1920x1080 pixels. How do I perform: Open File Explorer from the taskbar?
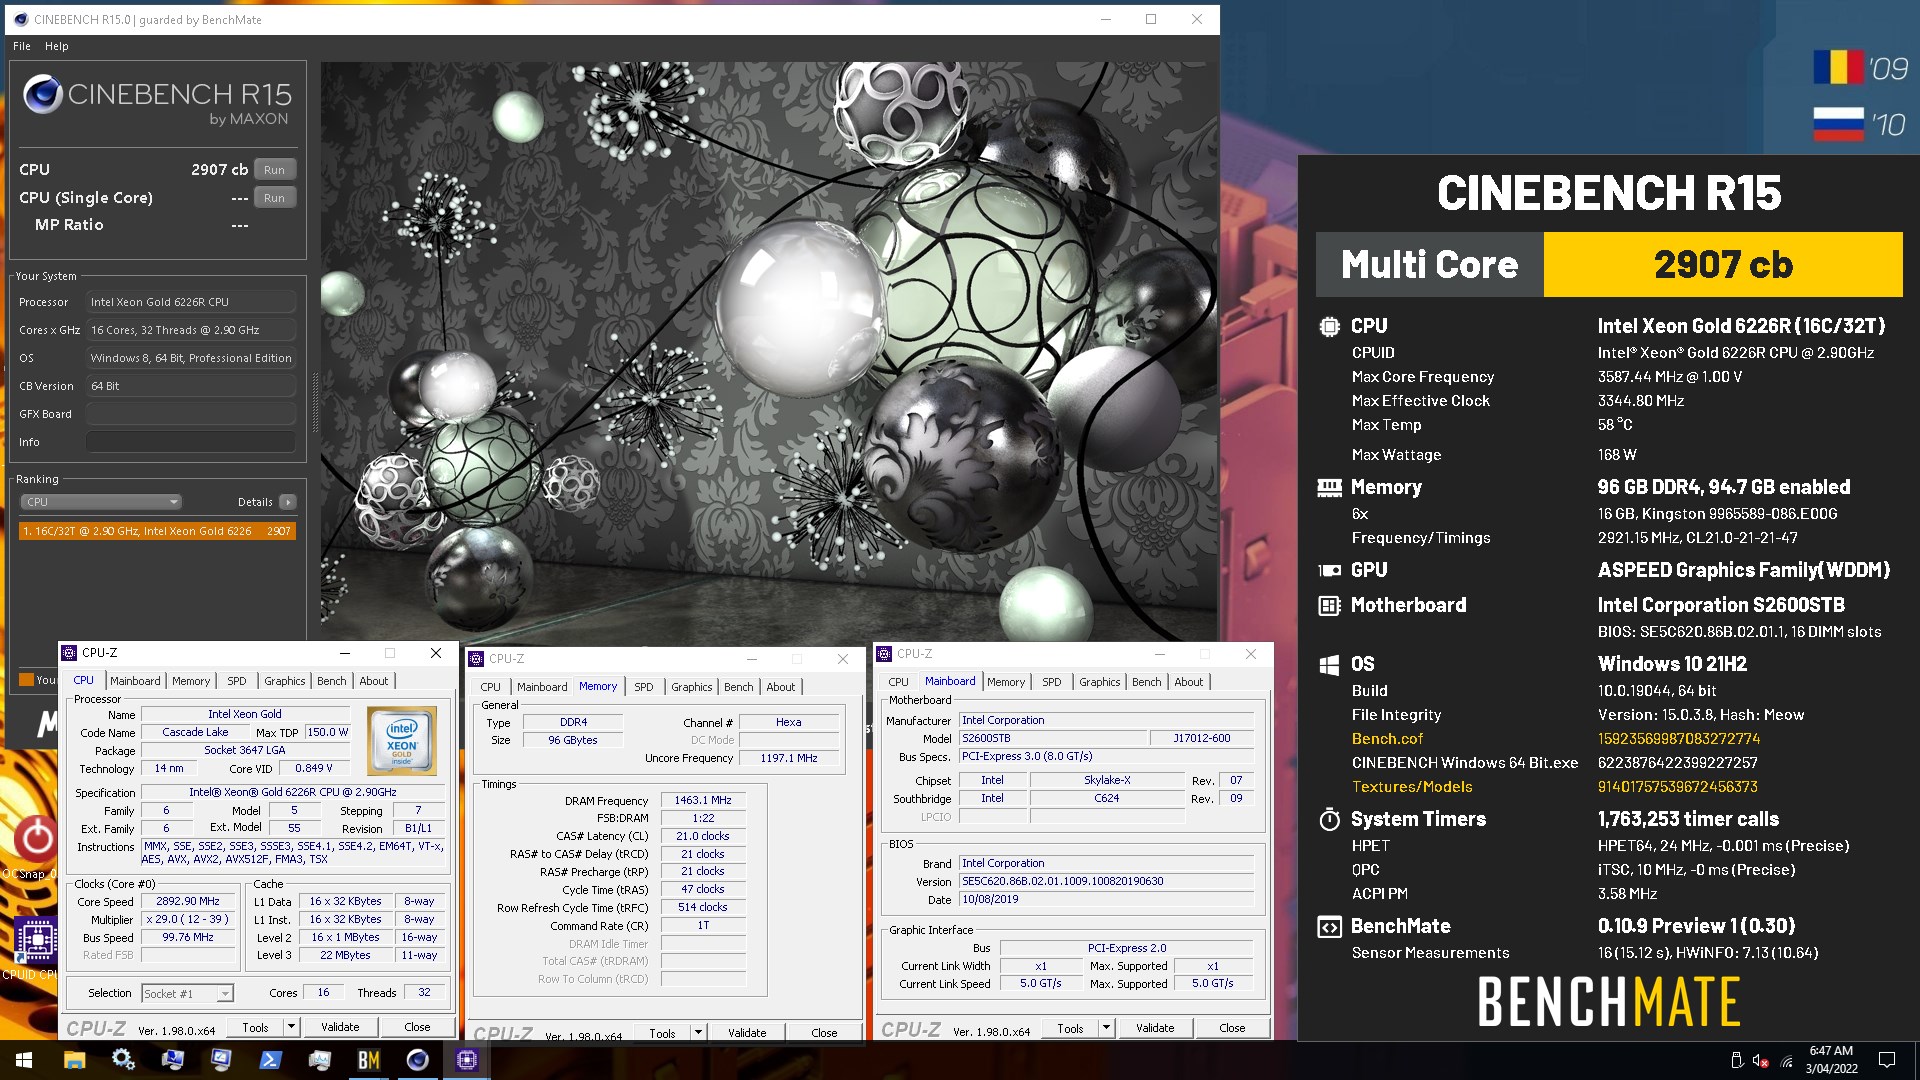pos(75,1060)
